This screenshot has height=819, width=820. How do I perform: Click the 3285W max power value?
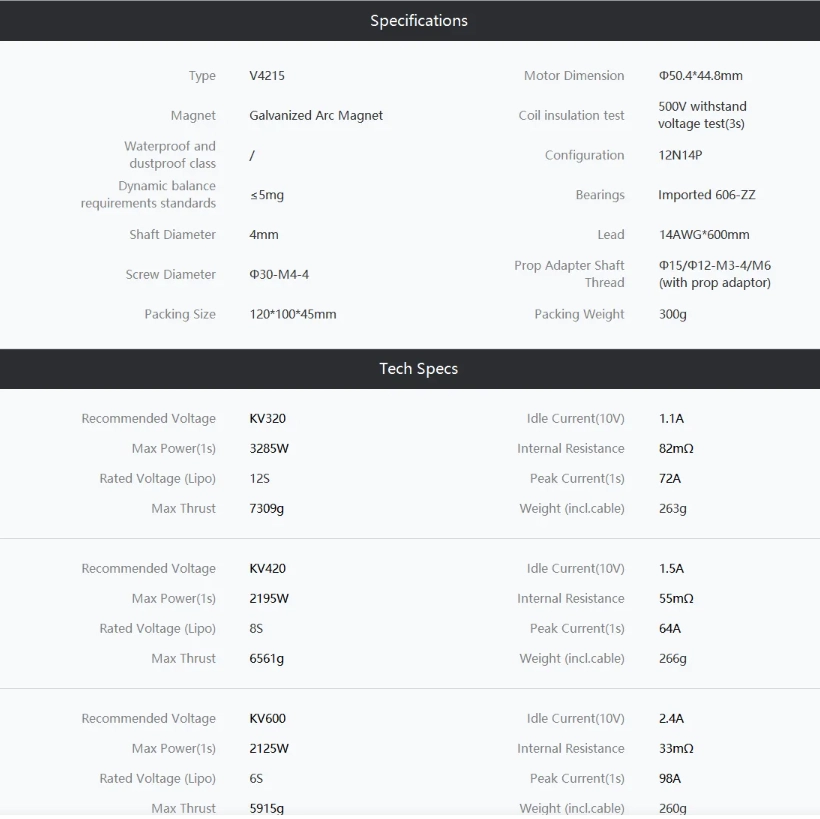point(269,449)
